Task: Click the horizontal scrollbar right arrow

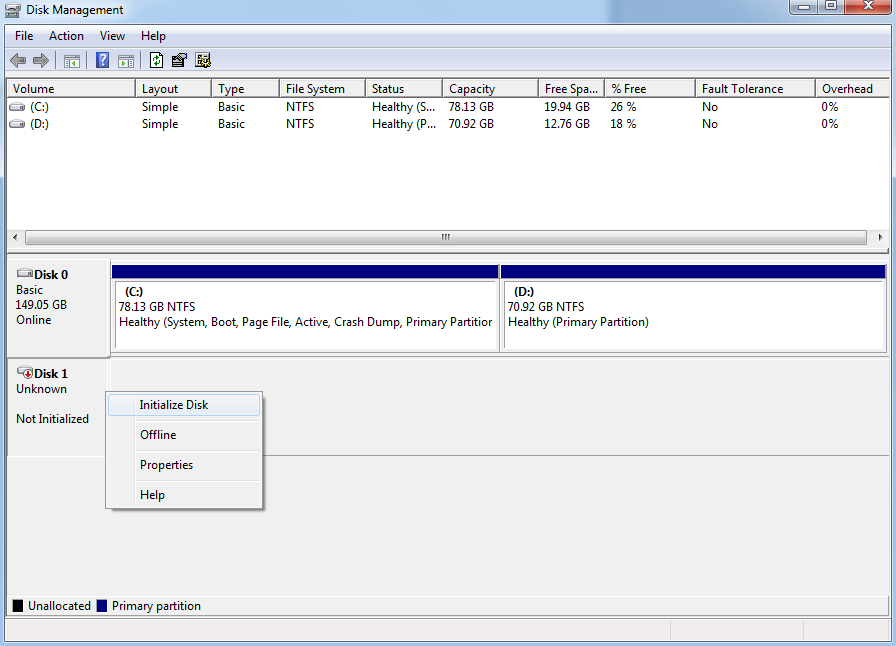Action: (880, 237)
